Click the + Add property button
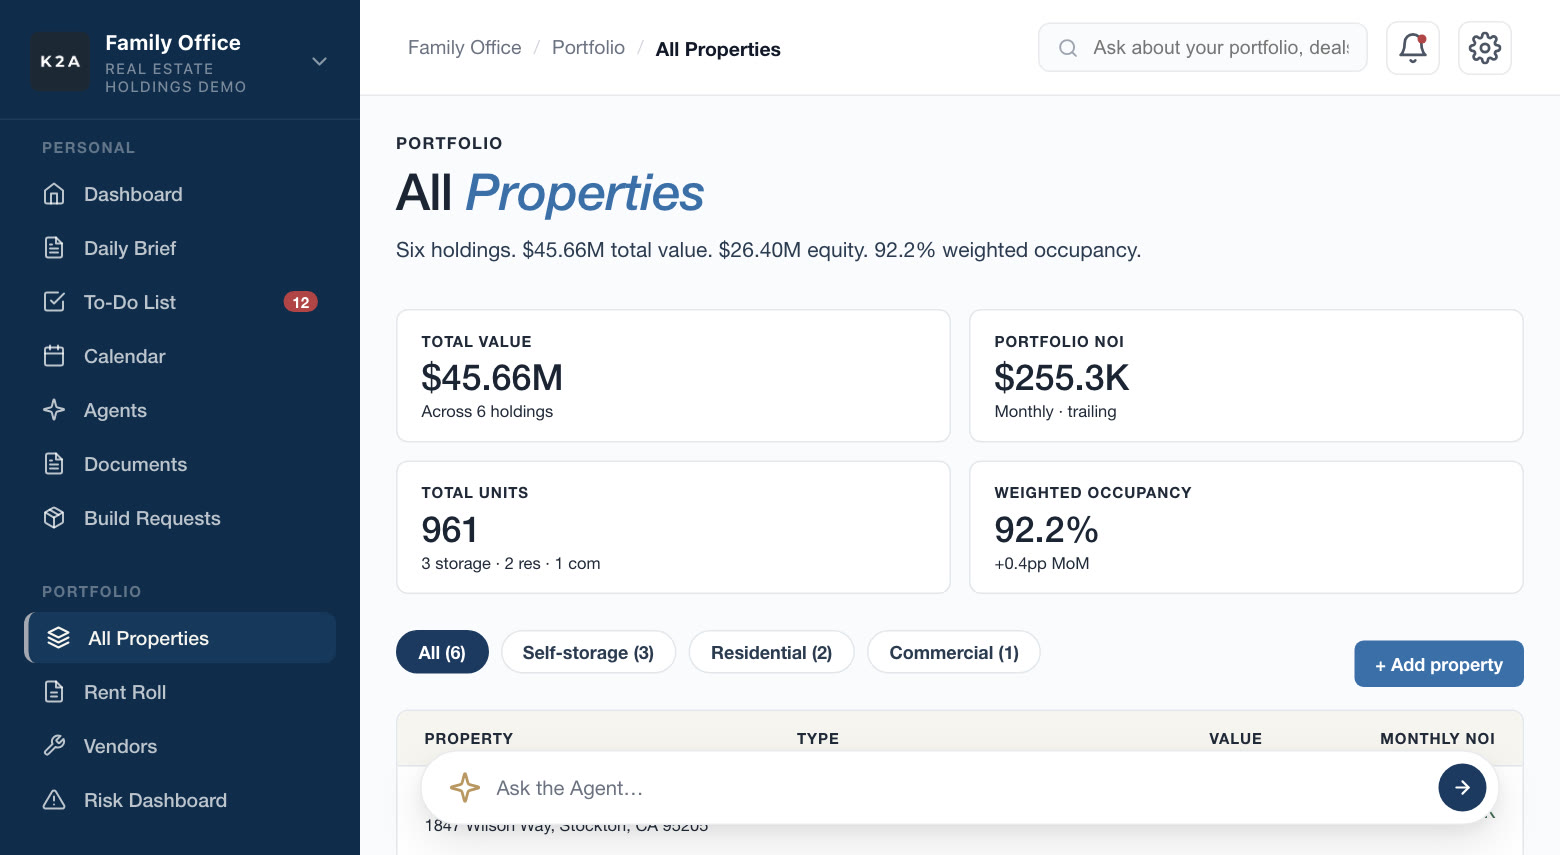 tap(1439, 664)
